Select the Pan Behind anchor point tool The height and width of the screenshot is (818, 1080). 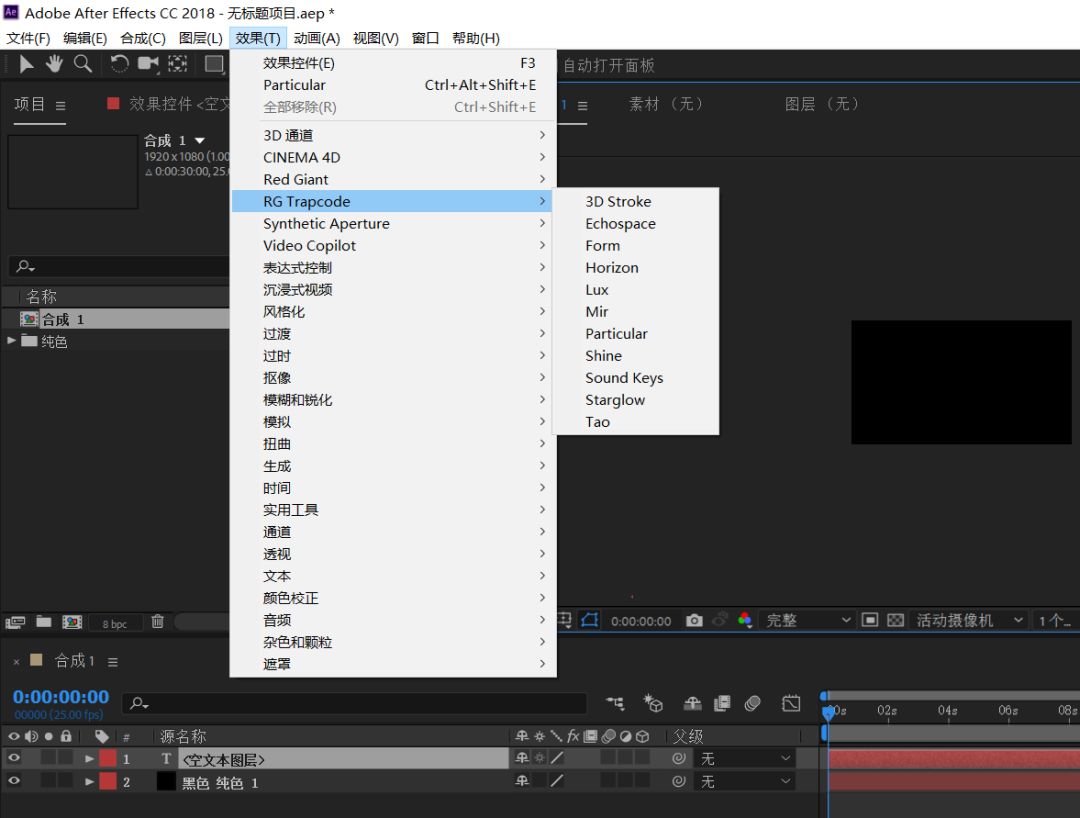coord(178,64)
